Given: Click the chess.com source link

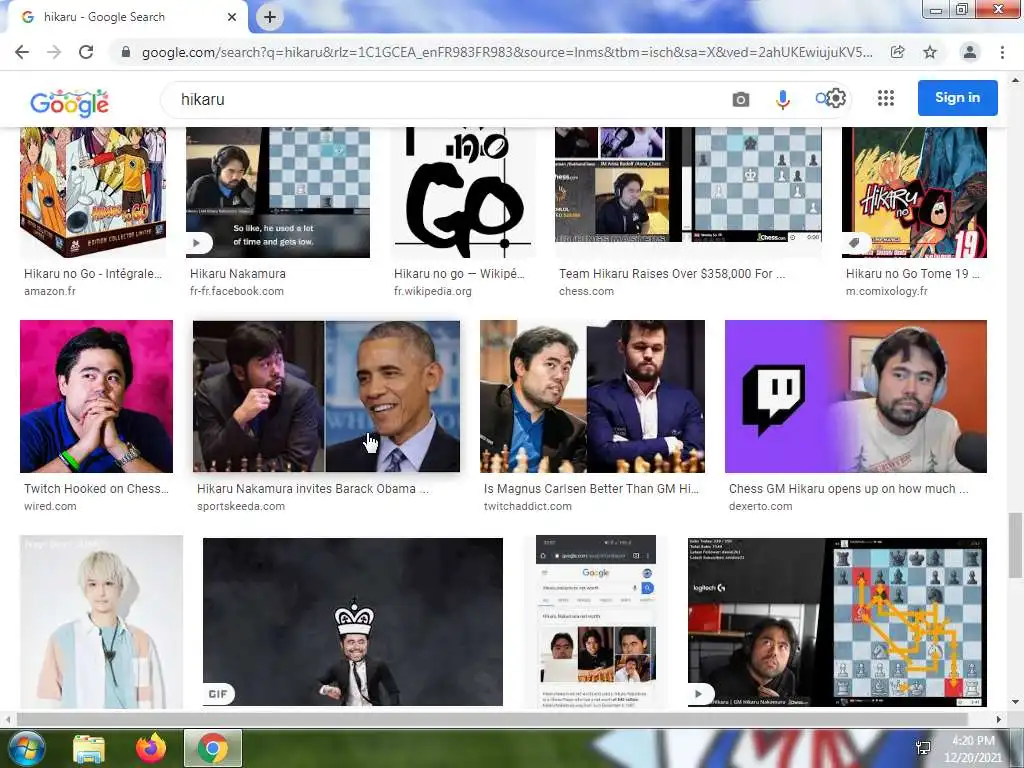Looking at the screenshot, I should 586,291.
